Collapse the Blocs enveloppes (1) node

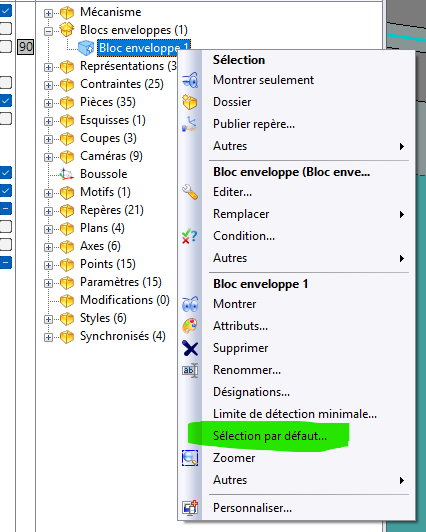point(48,31)
